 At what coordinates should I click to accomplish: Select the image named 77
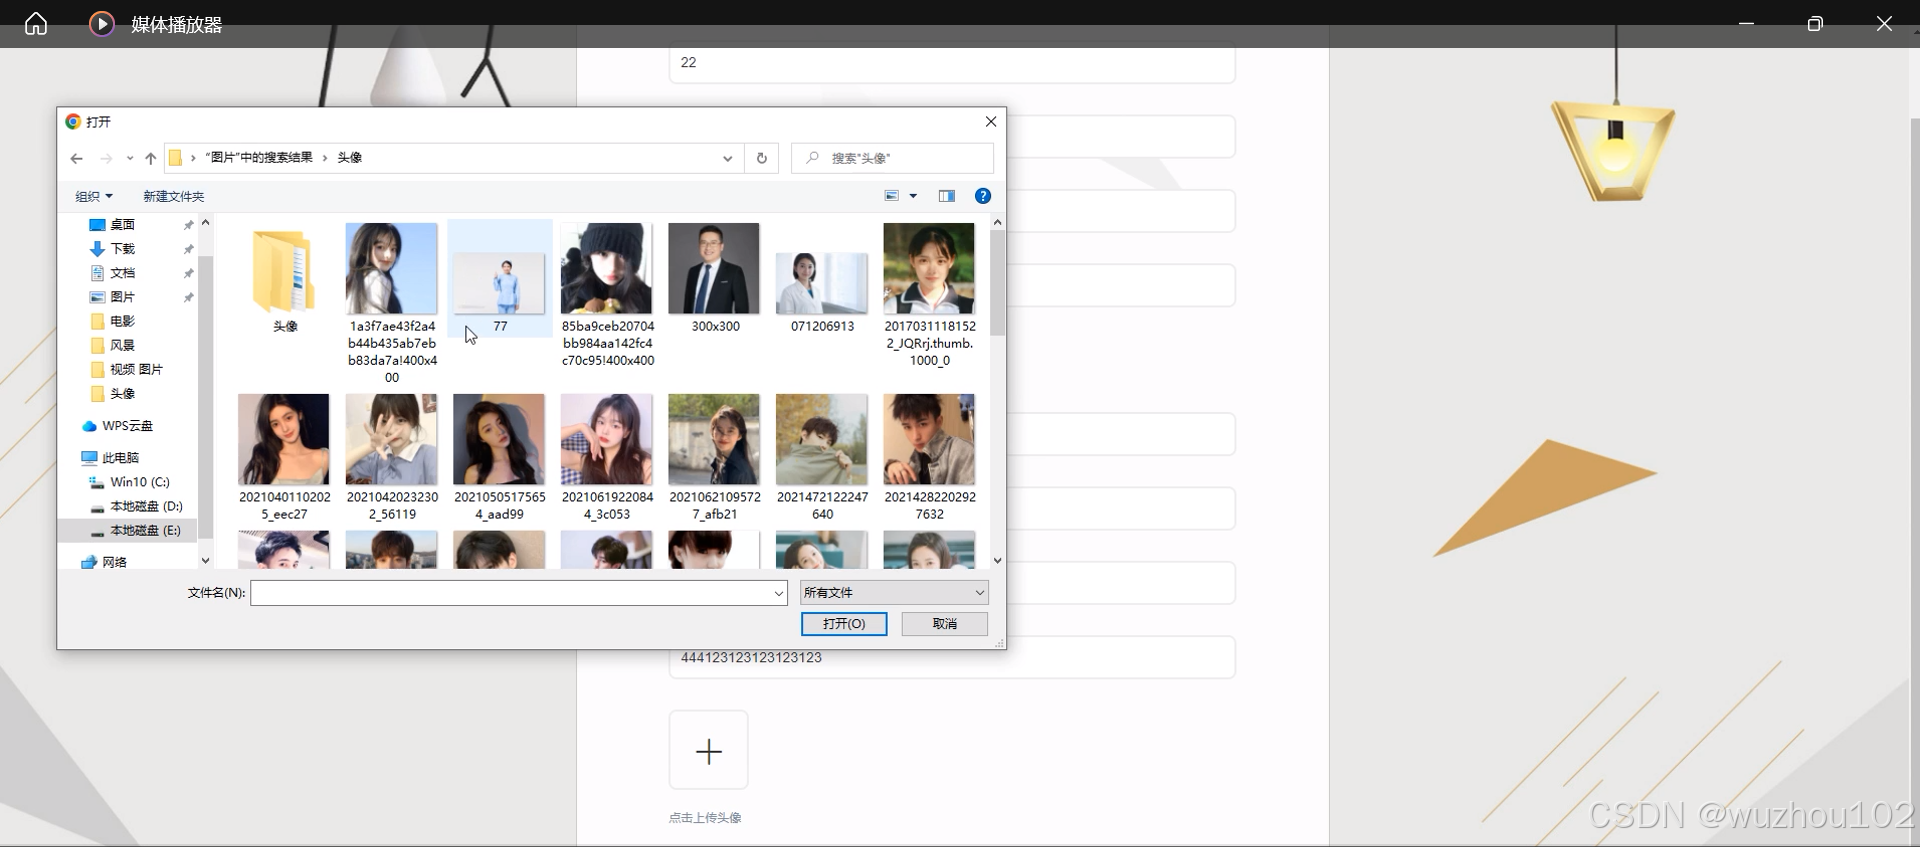[499, 279]
